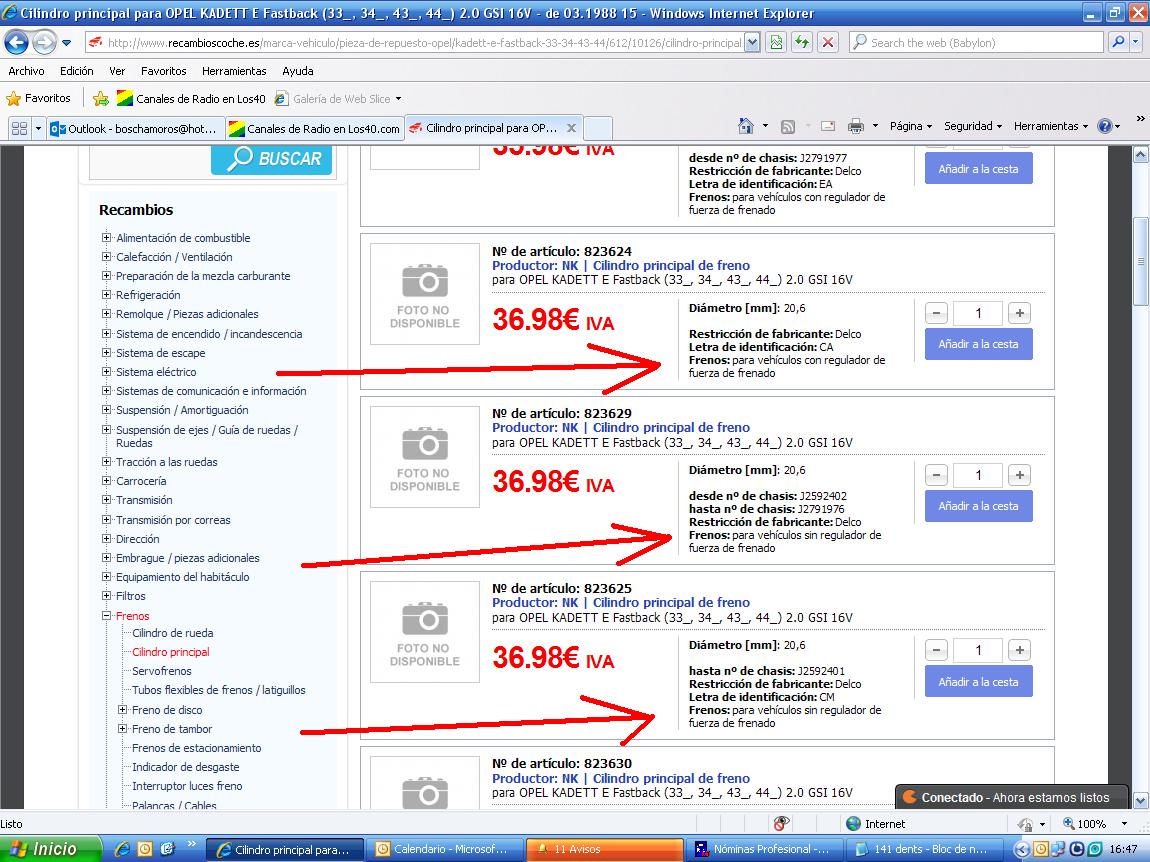Open the Servofrenos subcategory link
Image resolution: width=1150 pixels, height=862 pixels.
click(x=162, y=671)
